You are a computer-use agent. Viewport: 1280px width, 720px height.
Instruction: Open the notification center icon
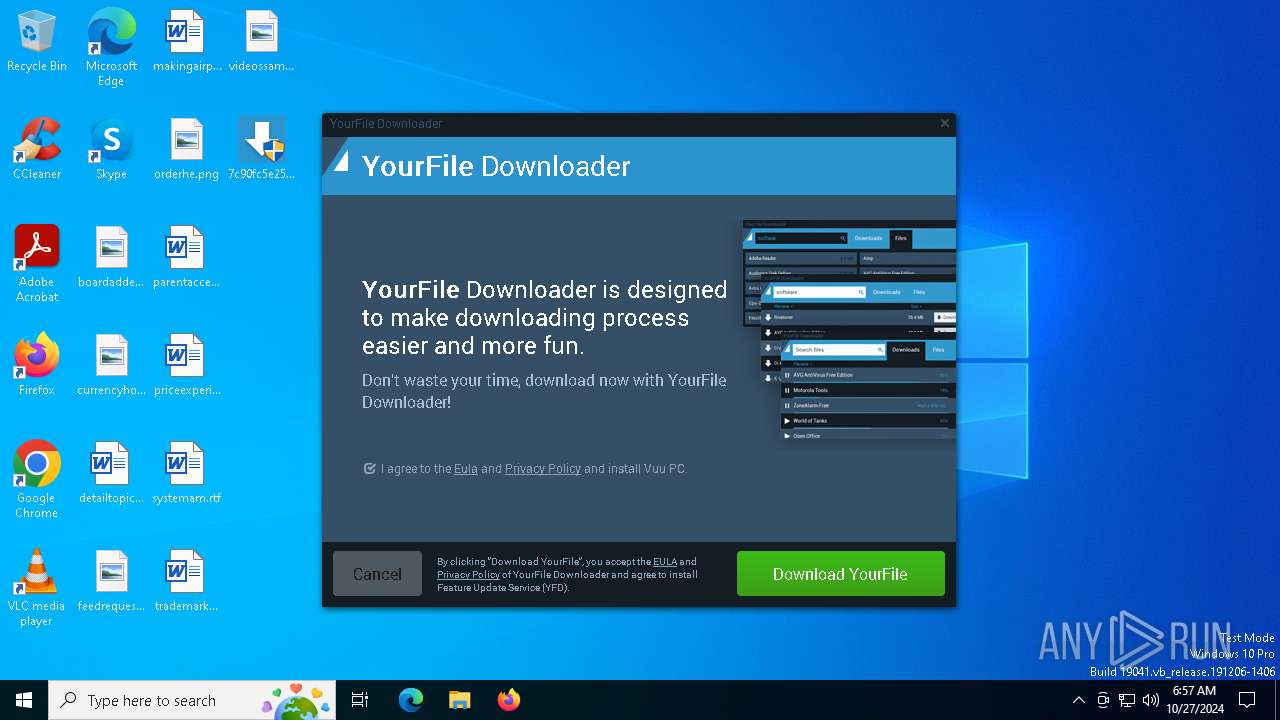coord(1247,700)
